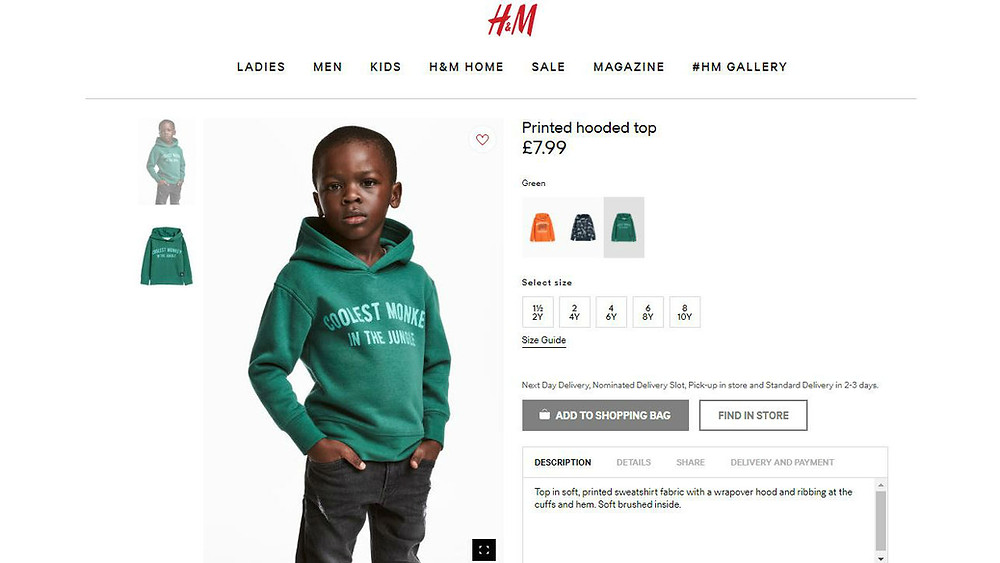The image size is (1000, 563).
Task: Open fullscreen image view icon
Action: [x=483, y=550]
